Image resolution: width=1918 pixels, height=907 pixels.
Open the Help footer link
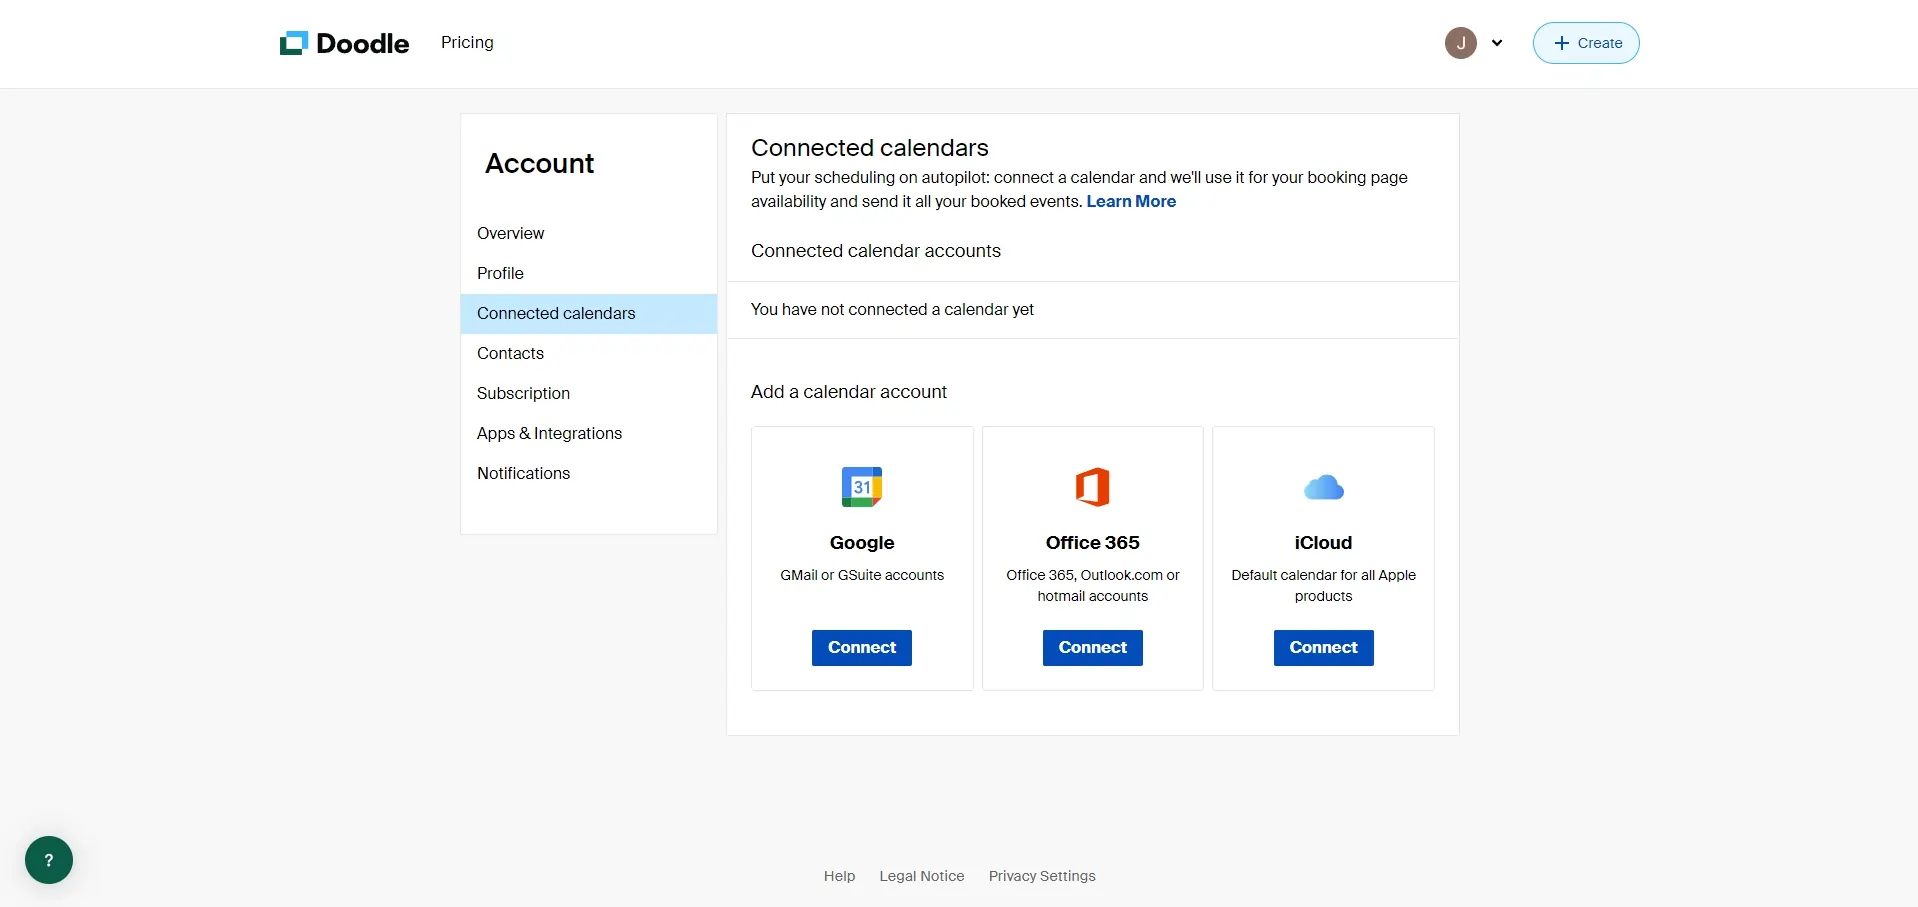(839, 876)
